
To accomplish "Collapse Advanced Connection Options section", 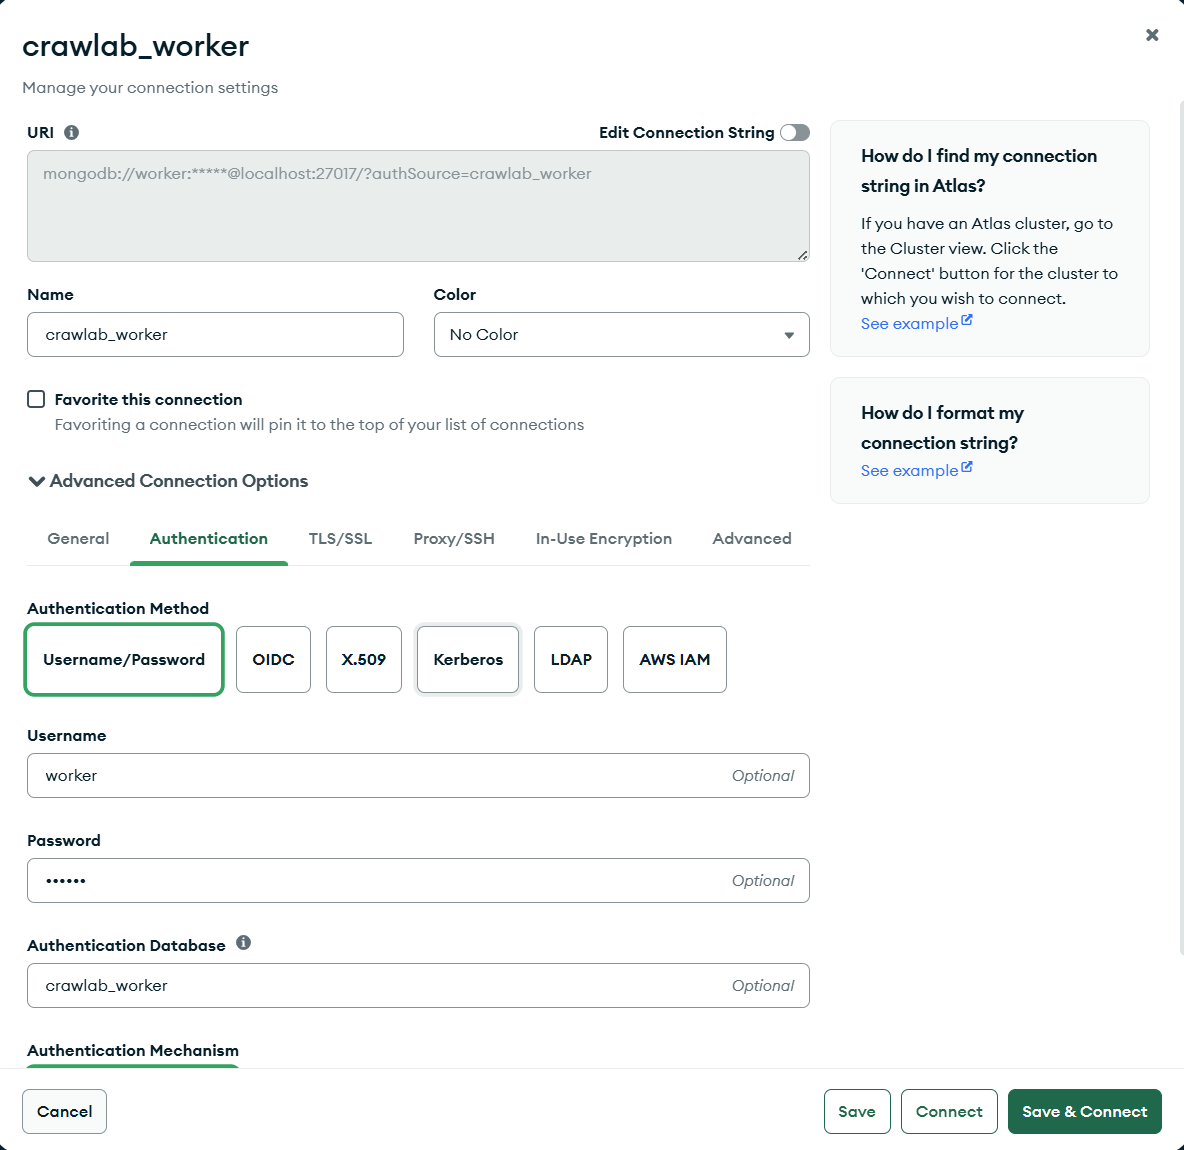I will 168,481.
